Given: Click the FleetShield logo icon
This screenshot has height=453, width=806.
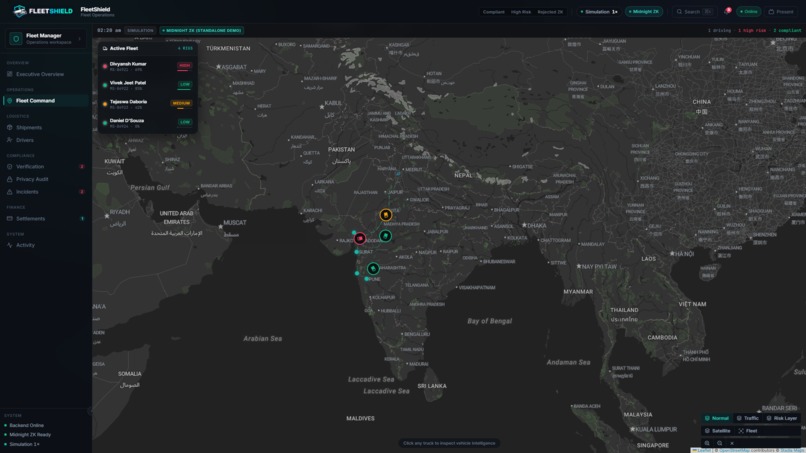Looking at the screenshot, I should coord(20,11).
